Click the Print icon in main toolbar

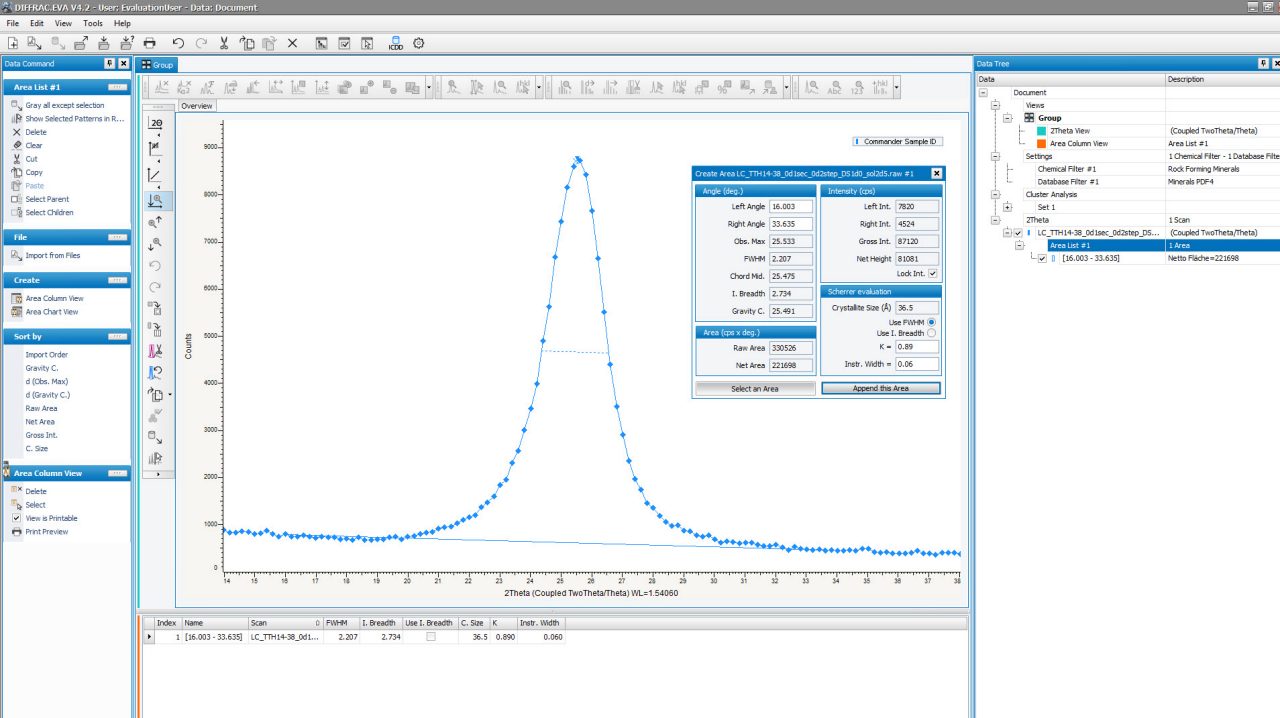click(x=150, y=43)
